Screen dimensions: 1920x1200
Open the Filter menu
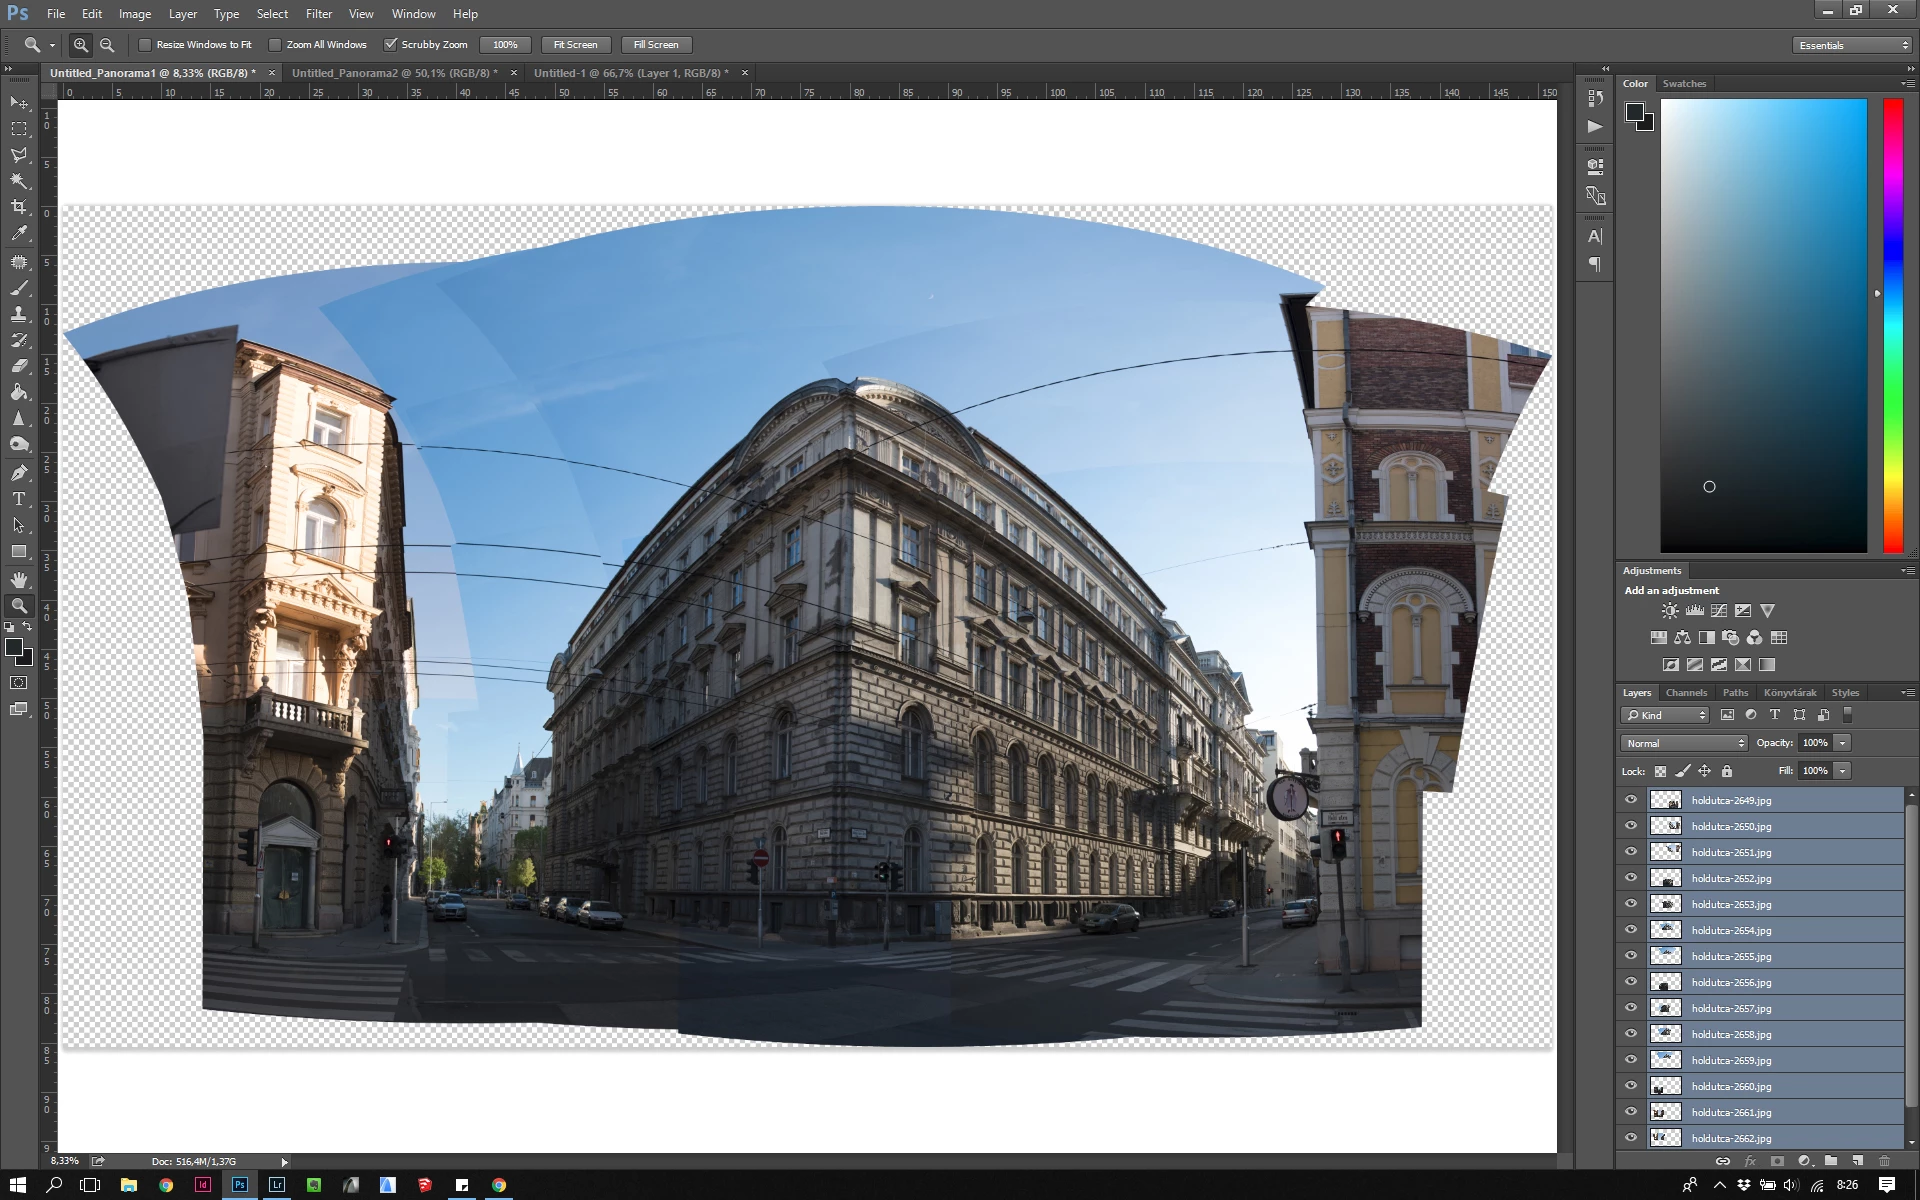point(318,14)
